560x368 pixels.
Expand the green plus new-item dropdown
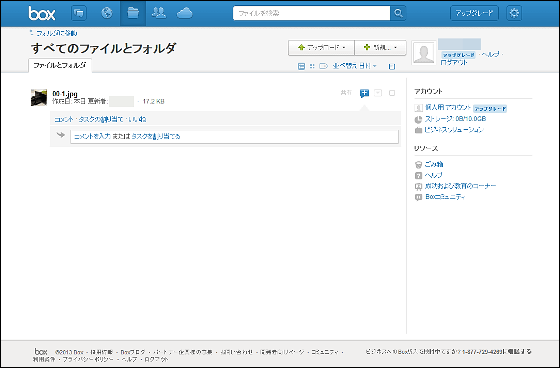tap(381, 48)
